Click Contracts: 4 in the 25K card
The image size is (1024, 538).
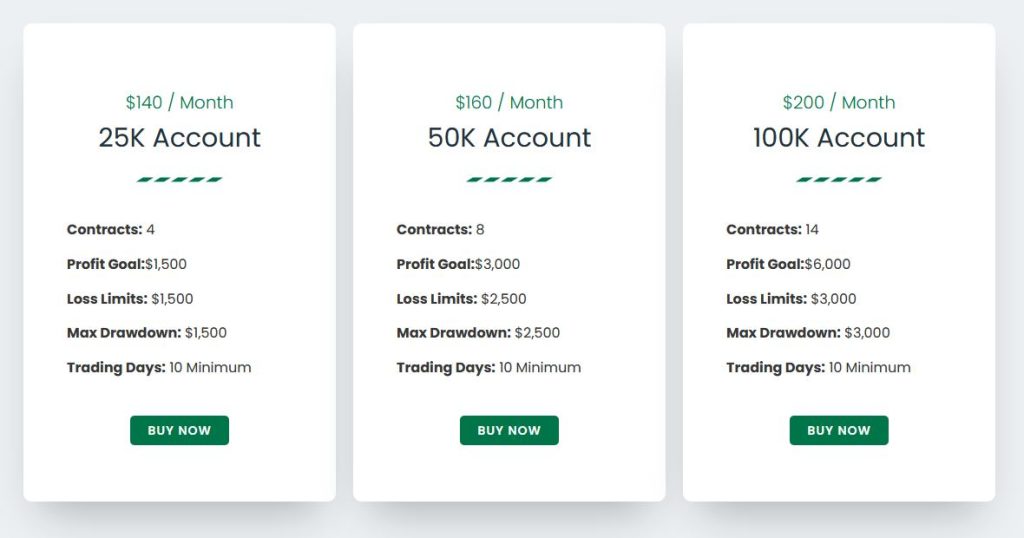(111, 230)
